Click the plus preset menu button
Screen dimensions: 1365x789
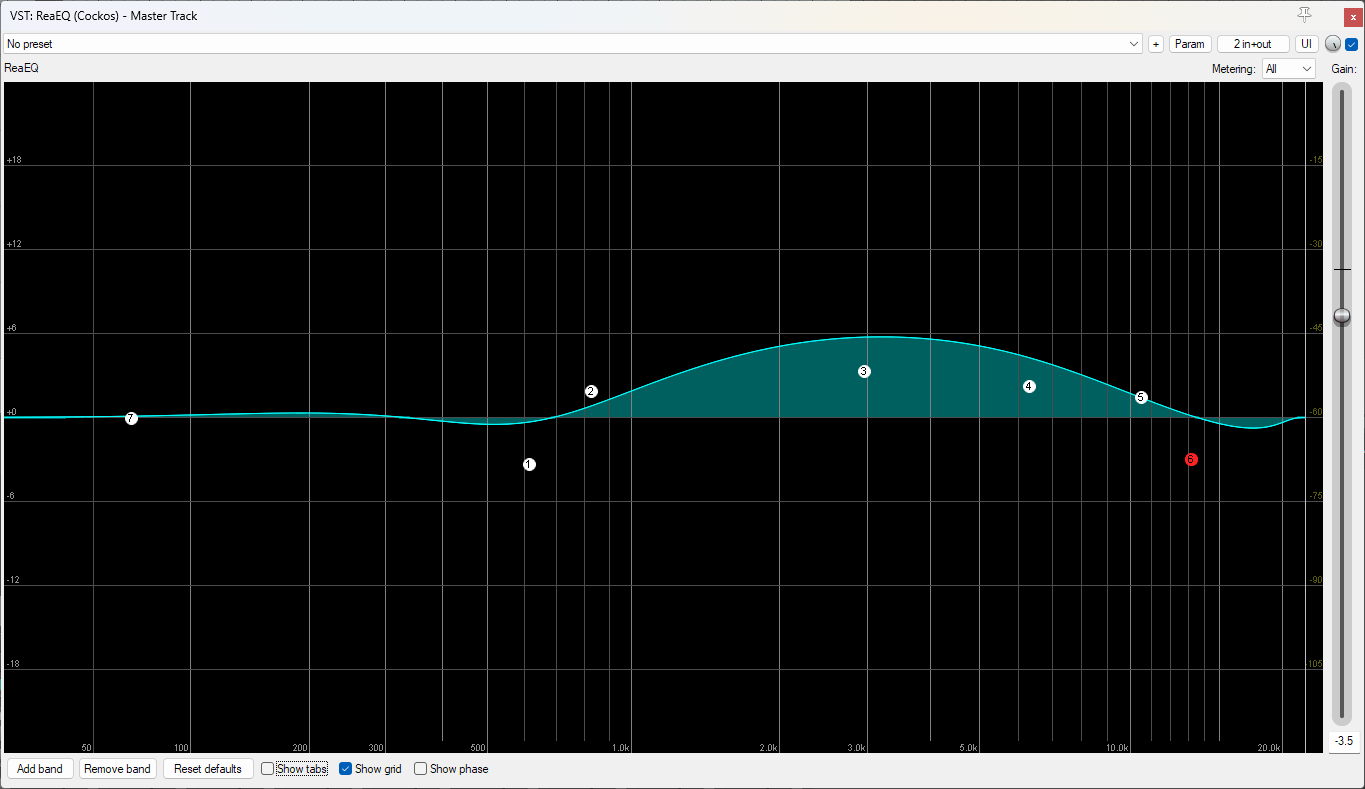[1156, 44]
